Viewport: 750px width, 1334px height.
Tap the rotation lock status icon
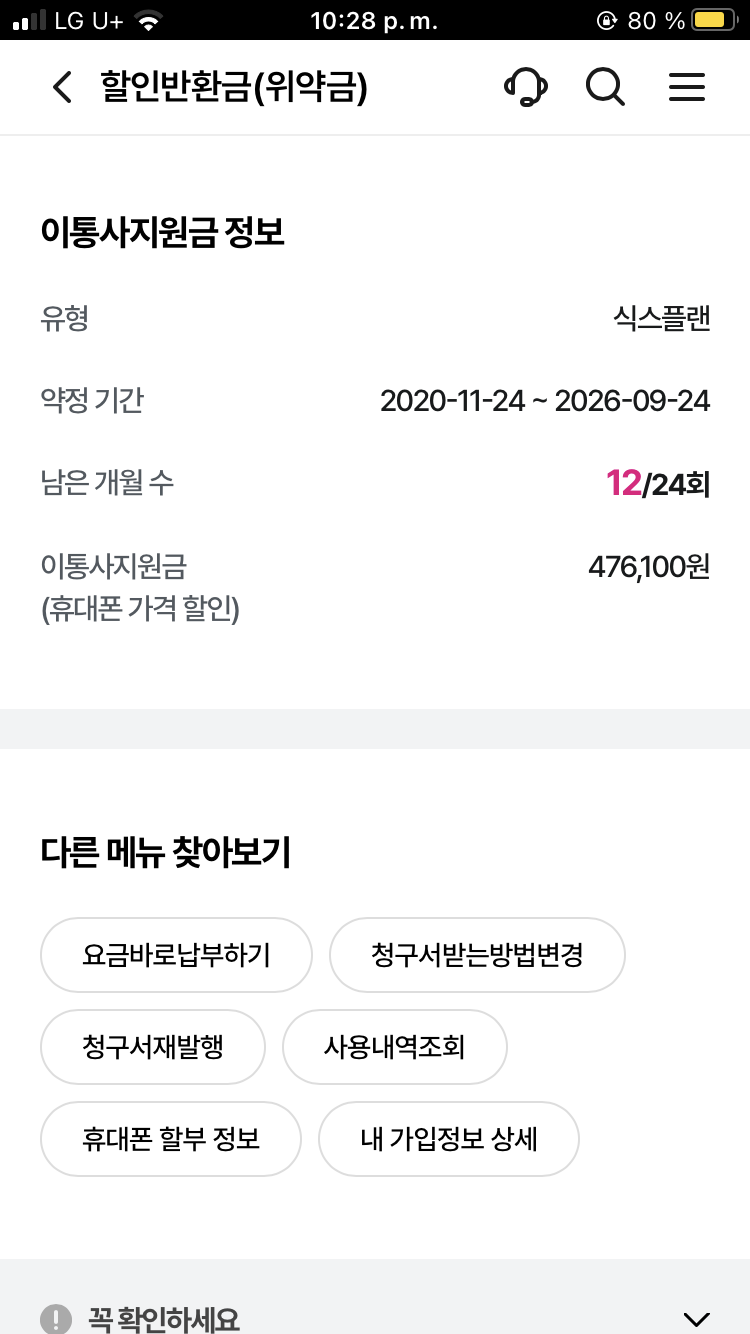pyautogui.click(x=606, y=20)
